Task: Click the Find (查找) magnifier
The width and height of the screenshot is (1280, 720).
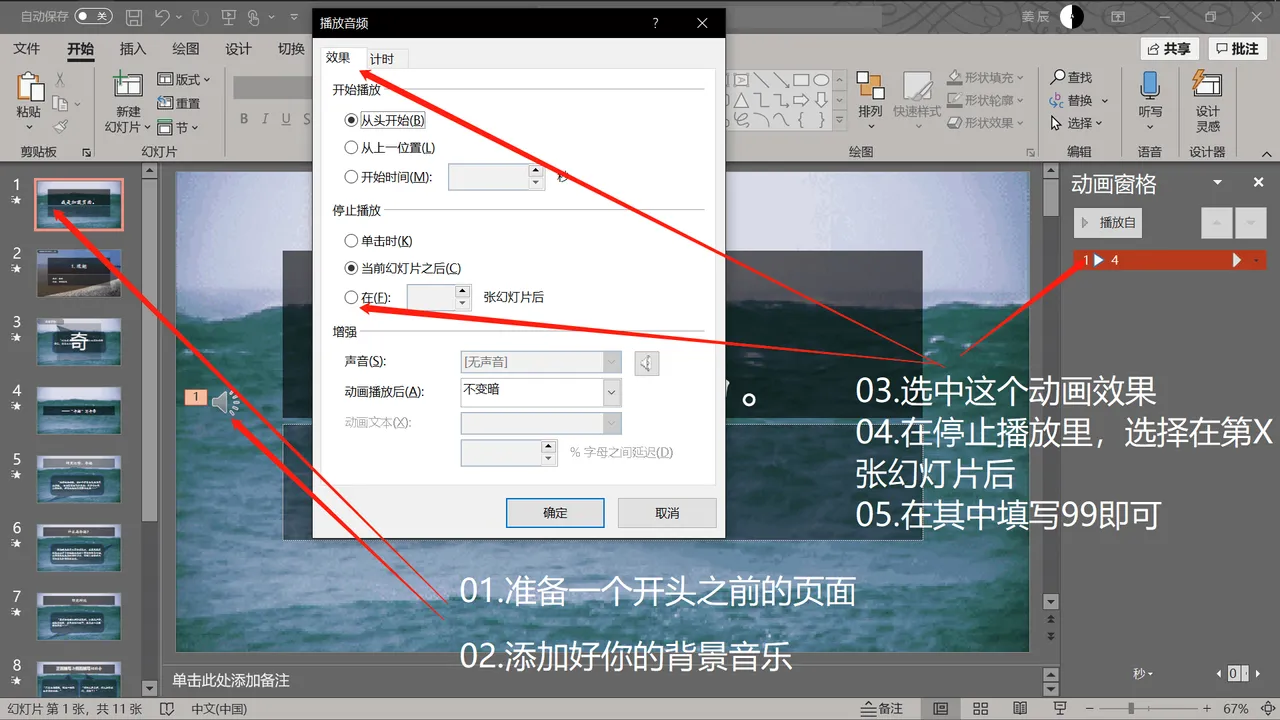Action: click(x=1058, y=77)
